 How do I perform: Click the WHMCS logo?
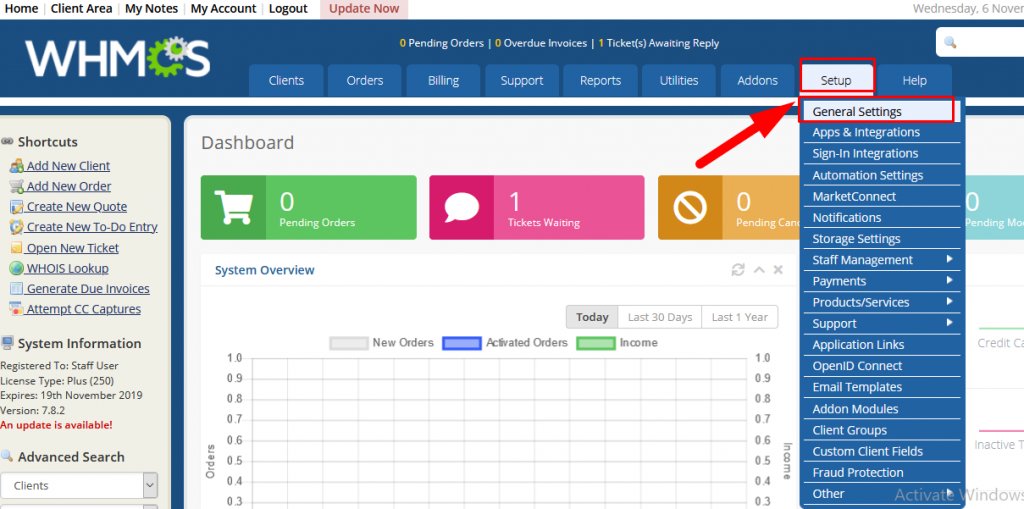118,58
